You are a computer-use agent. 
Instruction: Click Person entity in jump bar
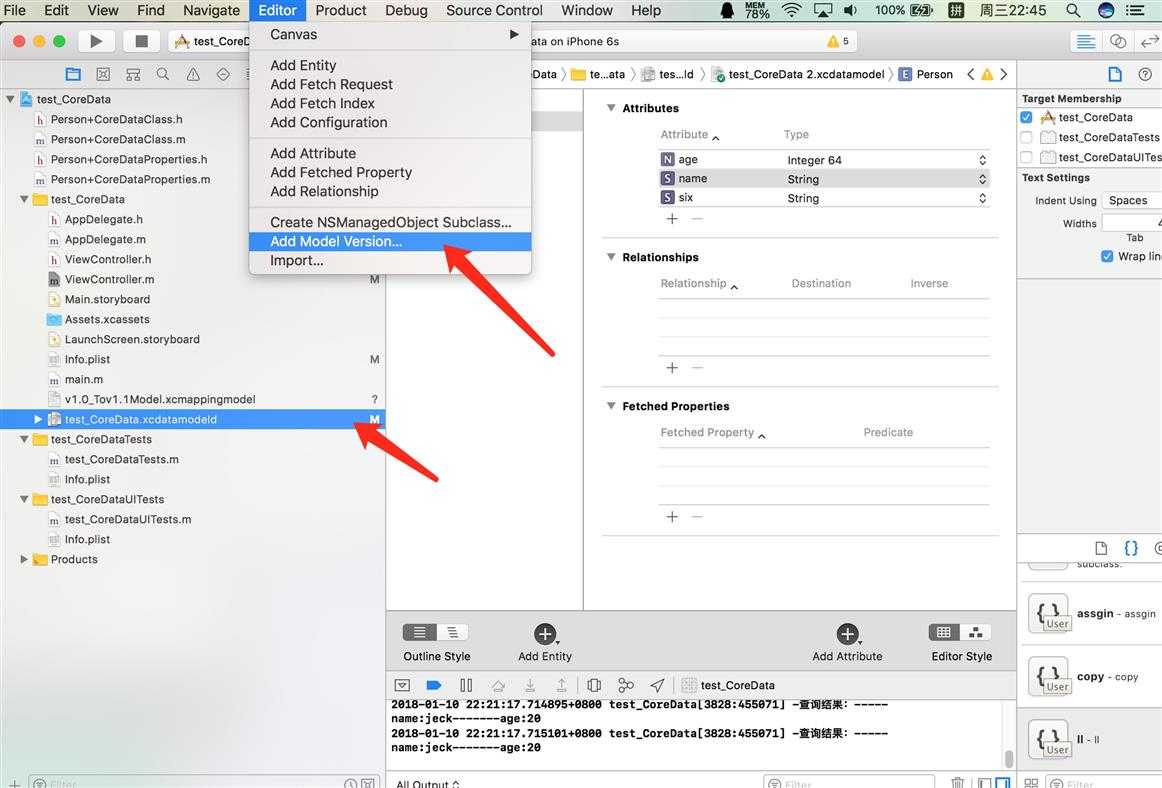coord(926,74)
